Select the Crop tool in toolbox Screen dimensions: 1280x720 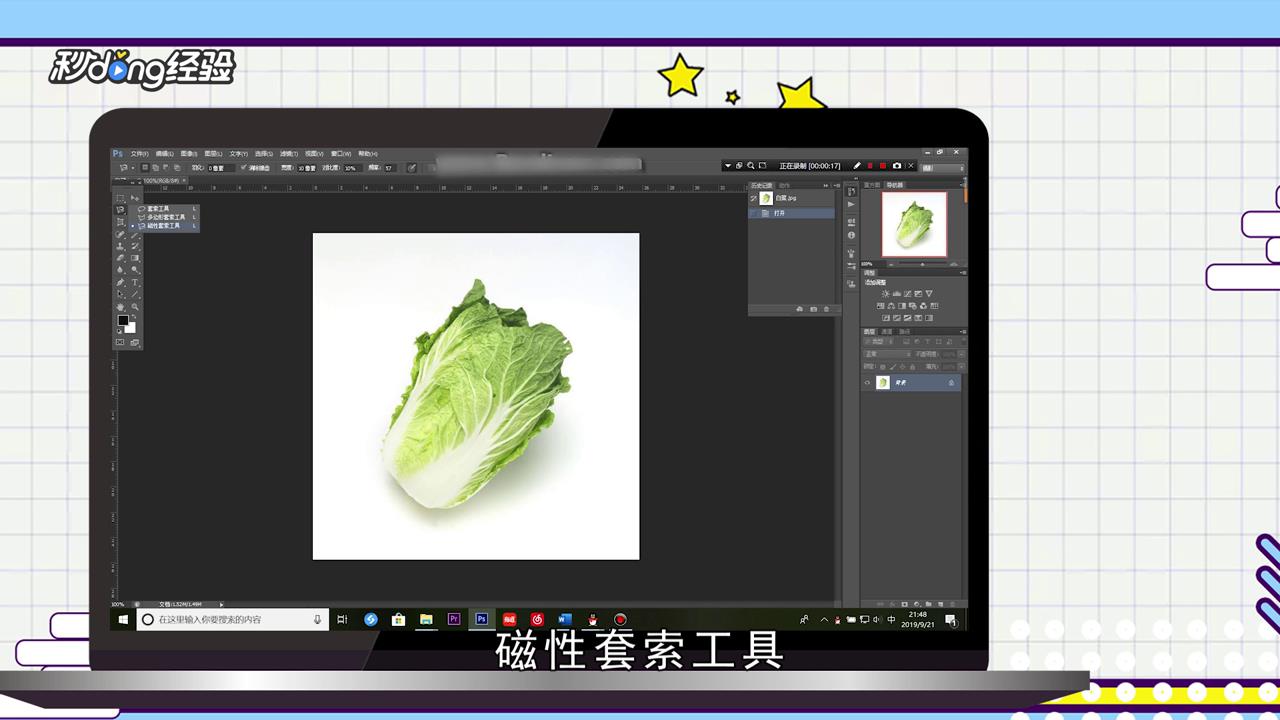[120, 222]
